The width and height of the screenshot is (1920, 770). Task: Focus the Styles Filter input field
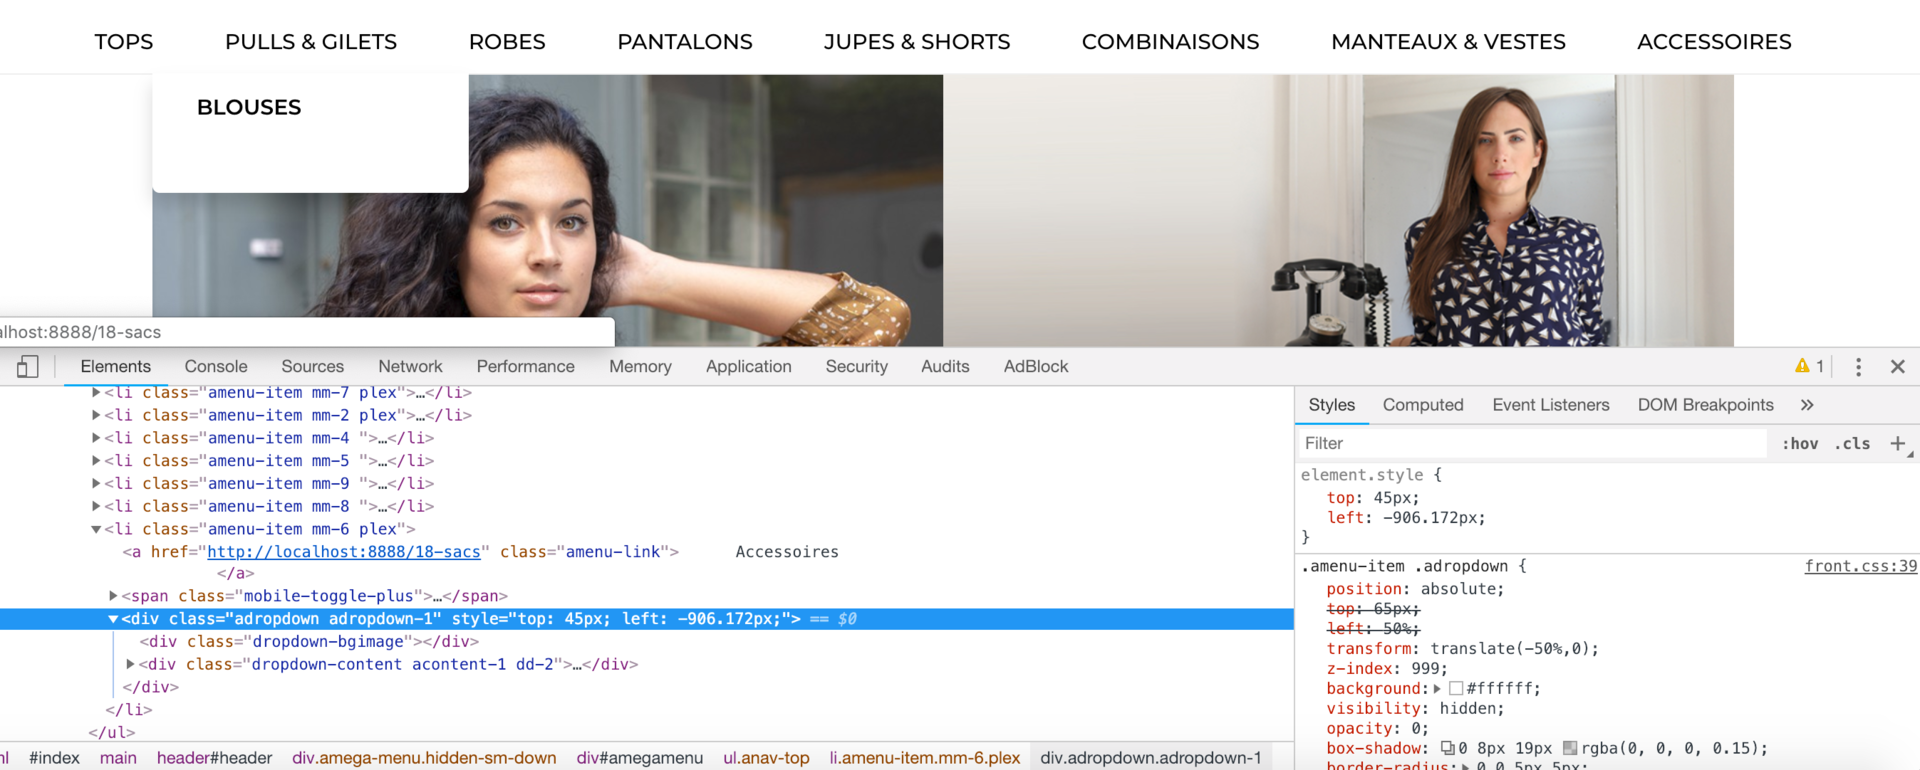[1532, 443]
